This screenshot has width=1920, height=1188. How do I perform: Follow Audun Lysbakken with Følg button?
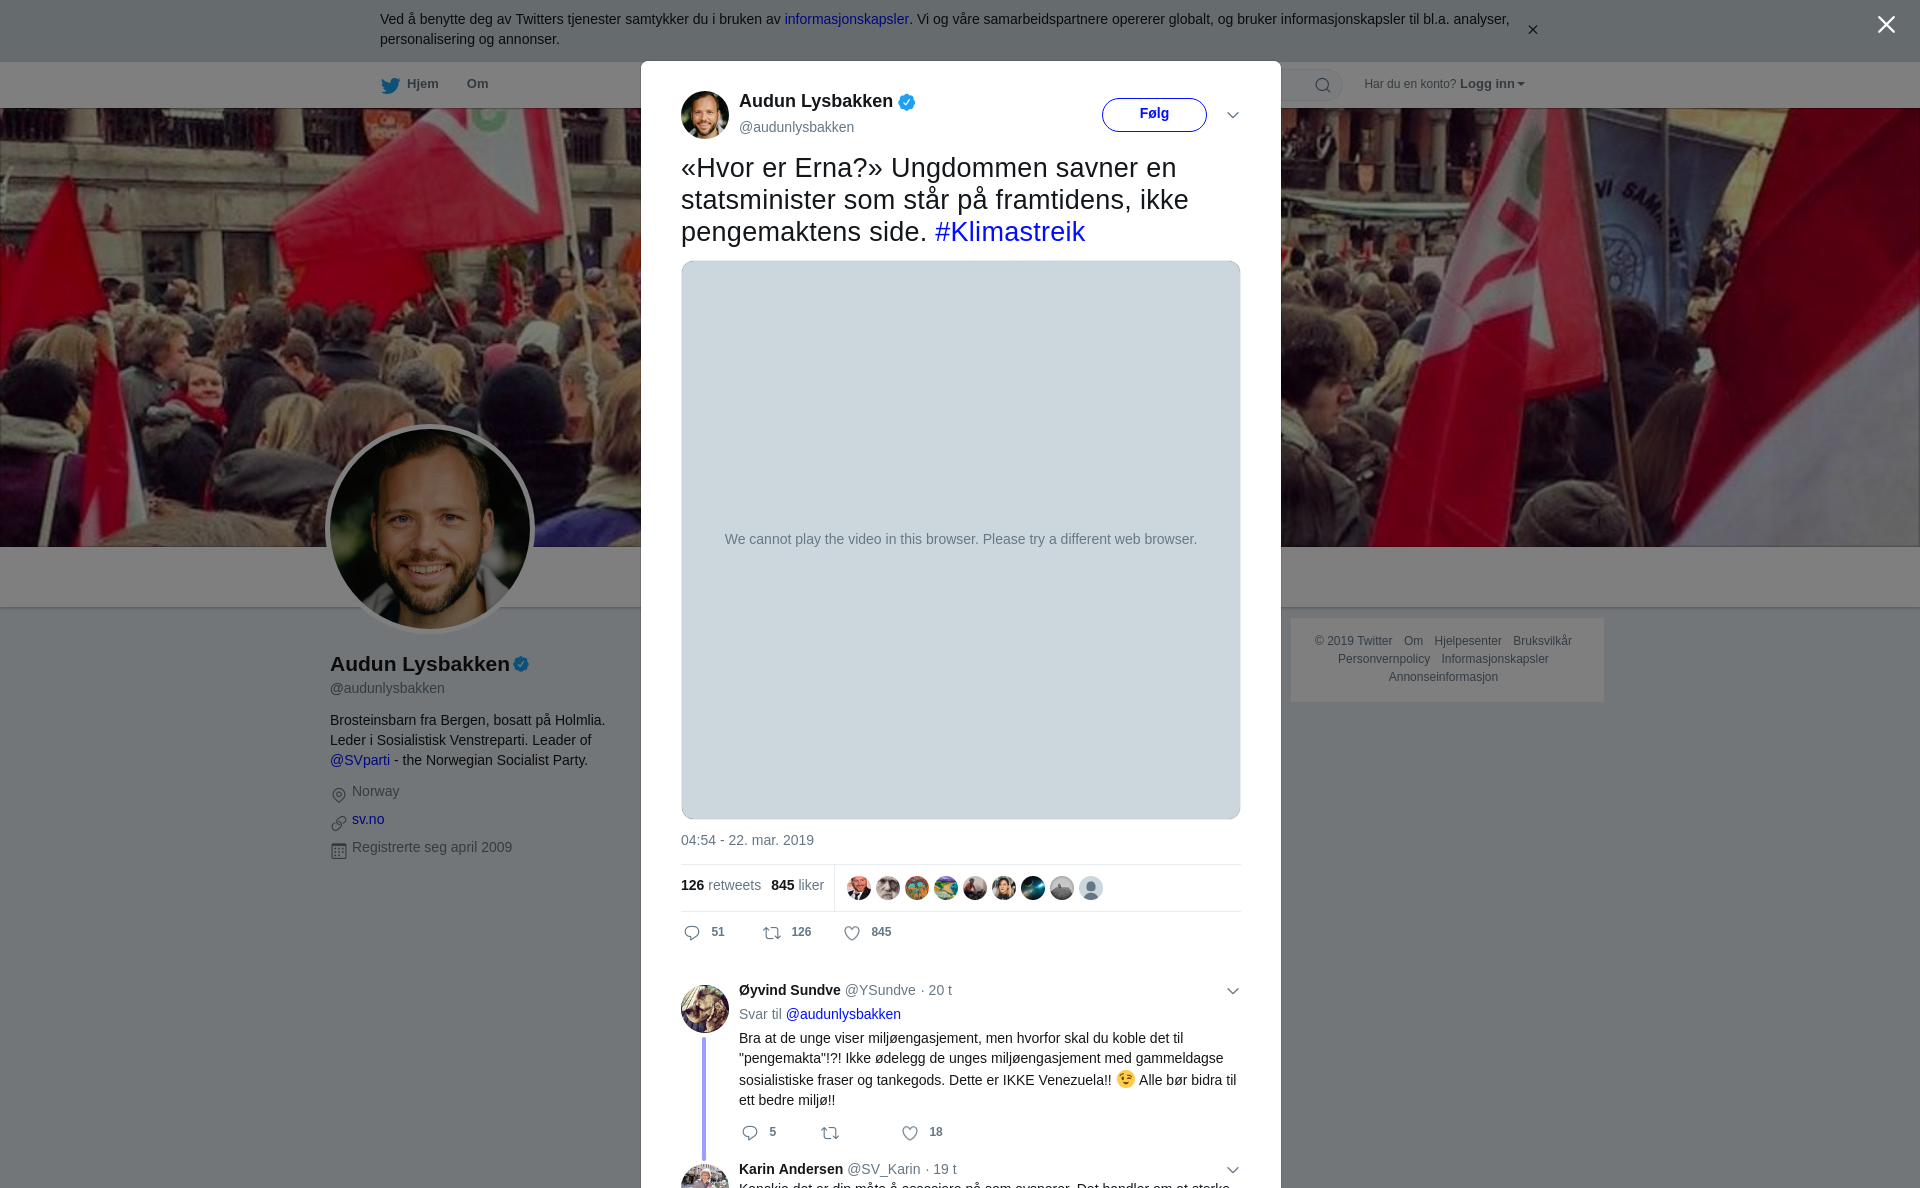click(1154, 114)
